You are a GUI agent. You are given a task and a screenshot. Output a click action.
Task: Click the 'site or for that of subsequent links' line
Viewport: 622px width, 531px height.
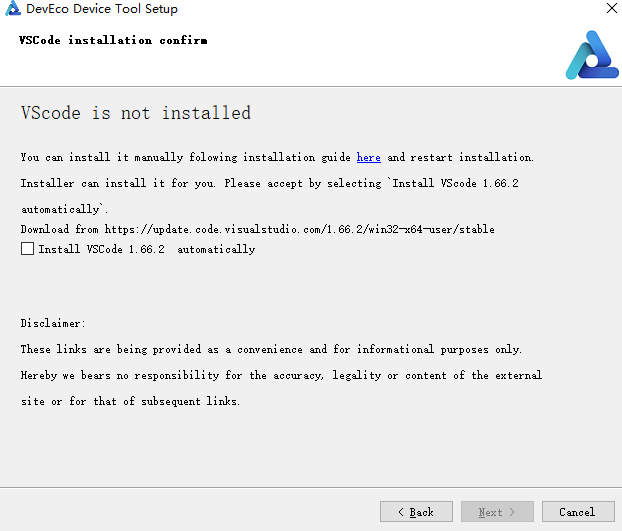(131, 401)
